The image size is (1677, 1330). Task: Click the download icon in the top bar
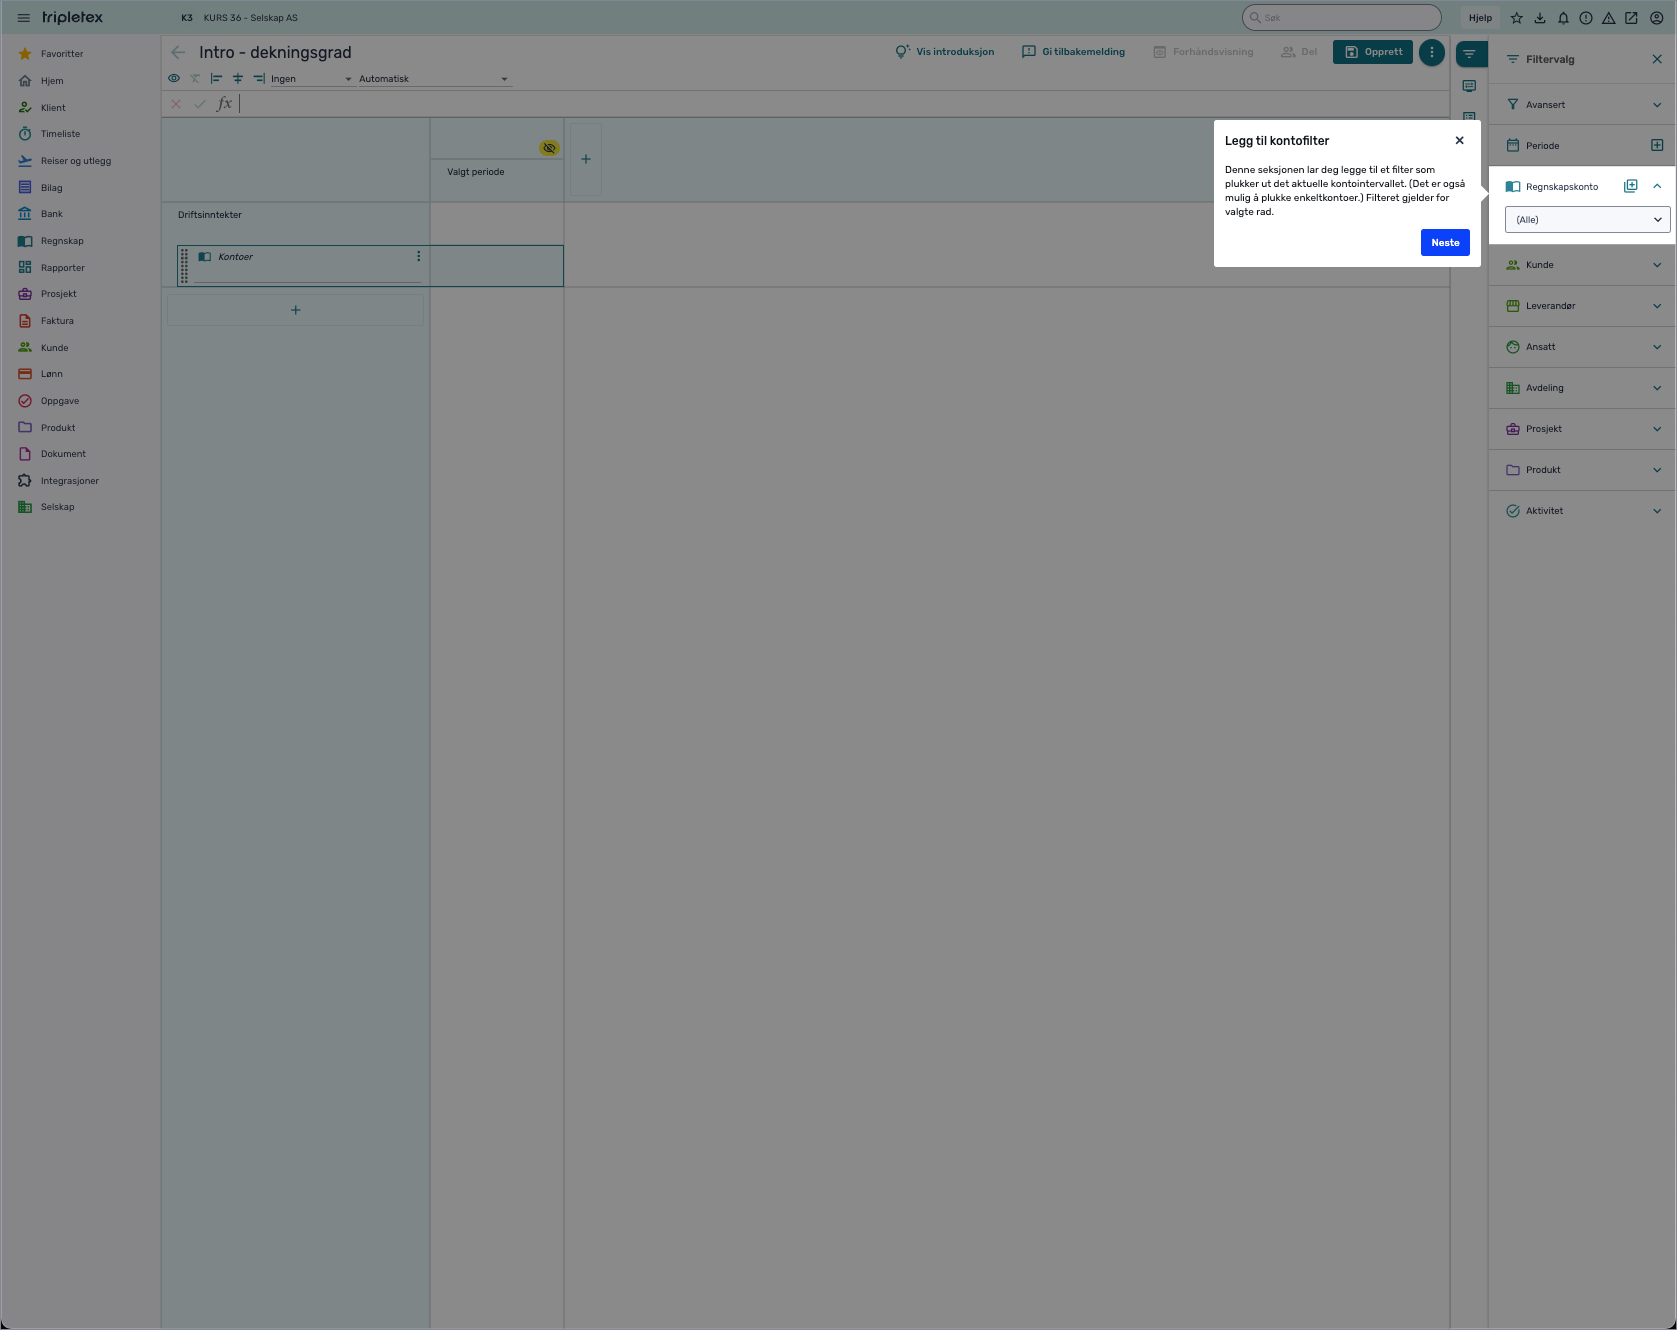click(x=1540, y=18)
